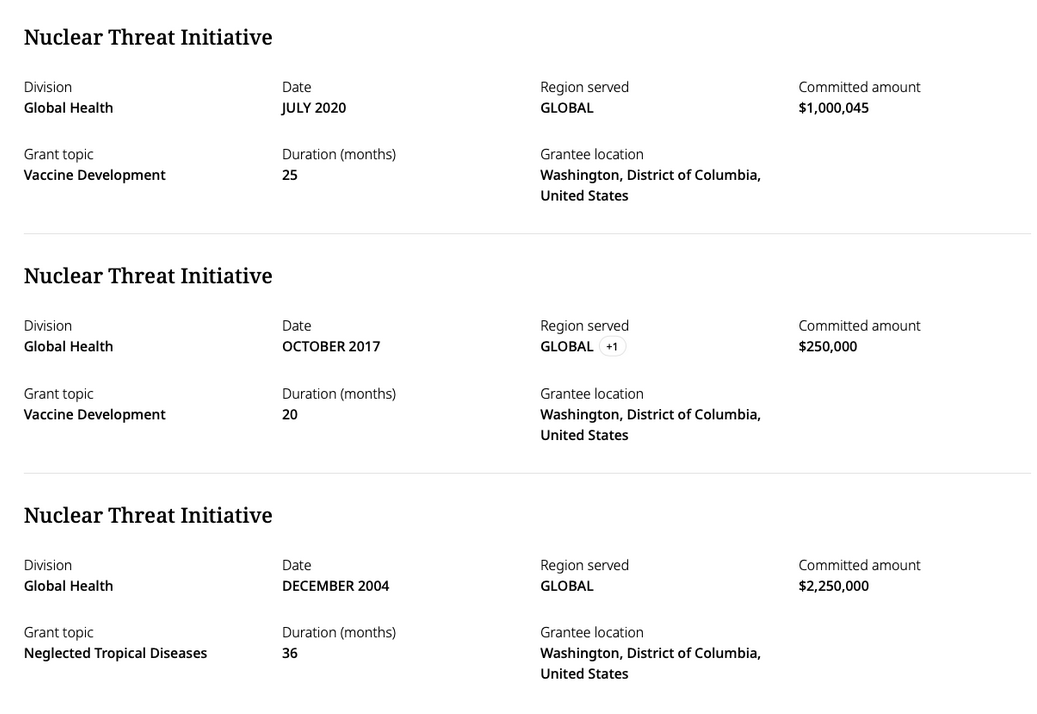1037x714 pixels.
Task: Click the duration value 36
Action: pos(290,653)
